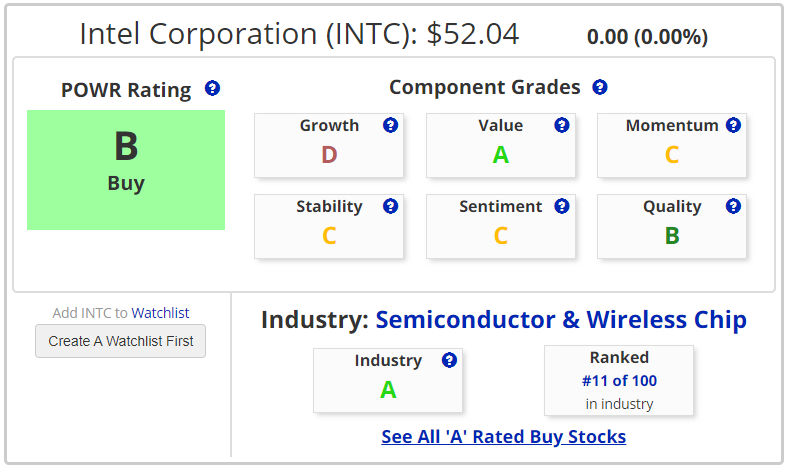Select the Value A grade card
The width and height of the screenshot is (785, 467).
click(501, 145)
